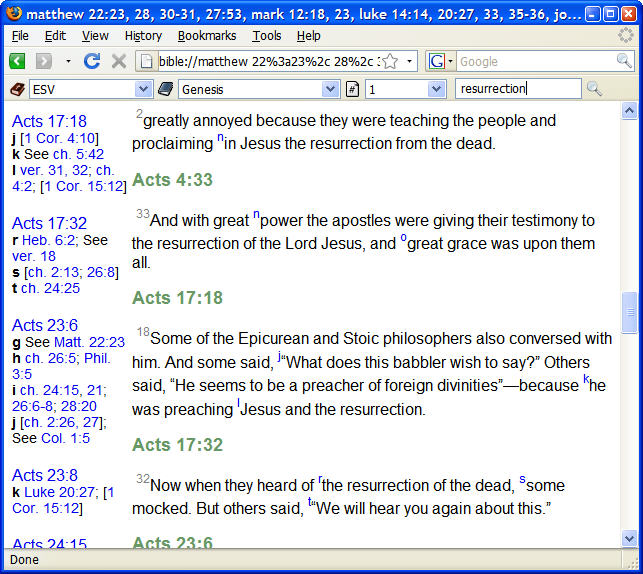Bookmark this page with the star icon

(390, 62)
